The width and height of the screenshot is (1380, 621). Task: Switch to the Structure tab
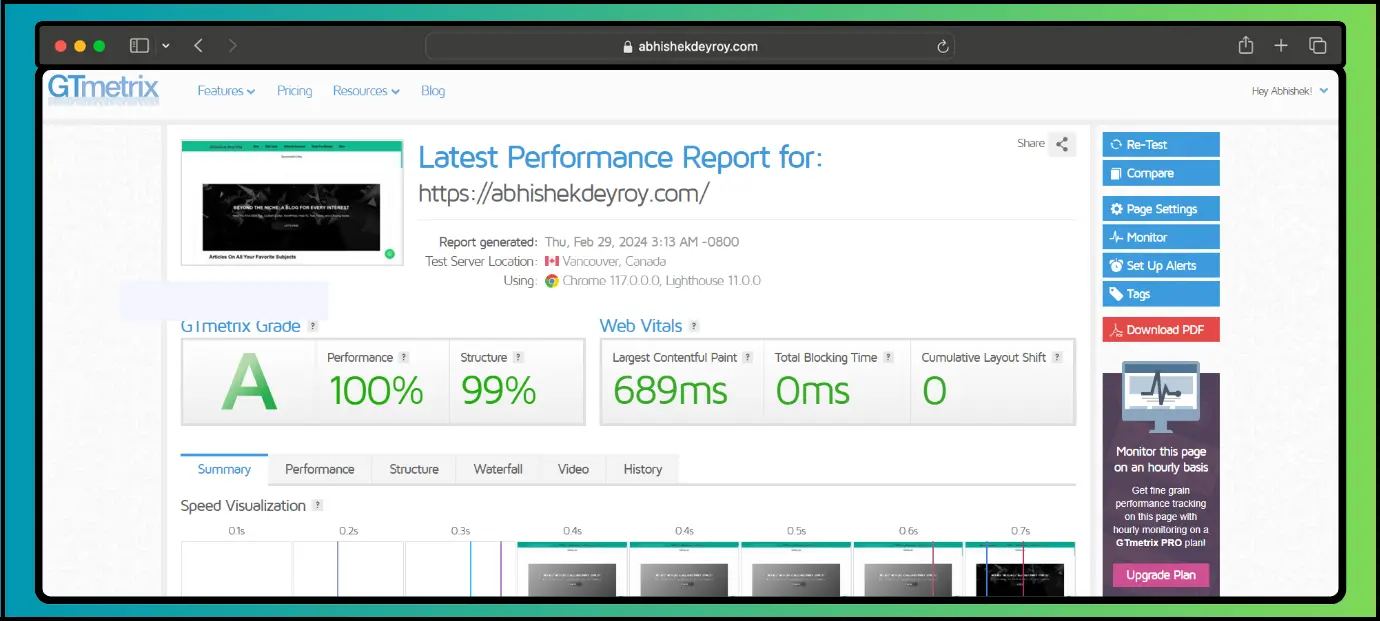click(x=414, y=469)
